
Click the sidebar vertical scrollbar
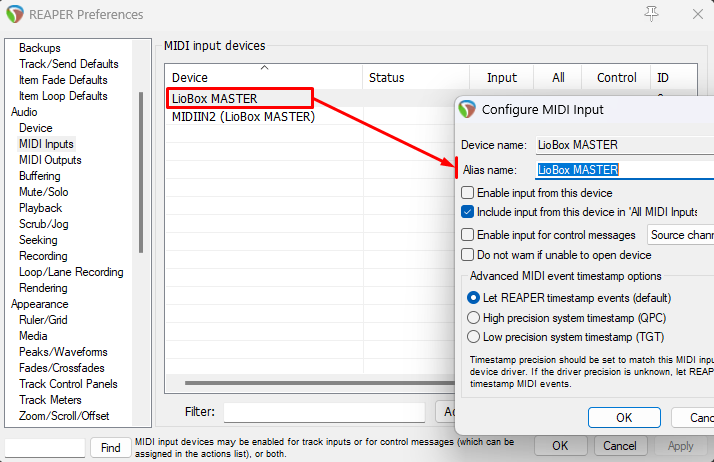coord(141,173)
